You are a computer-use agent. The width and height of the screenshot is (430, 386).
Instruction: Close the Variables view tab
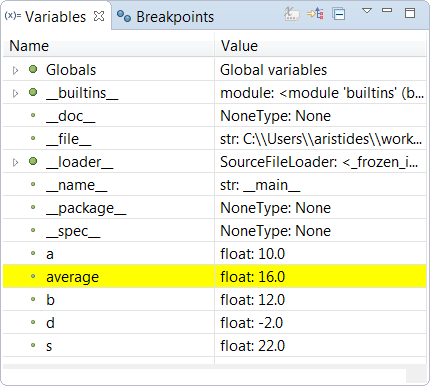pyautogui.click(x=99, y=16)
